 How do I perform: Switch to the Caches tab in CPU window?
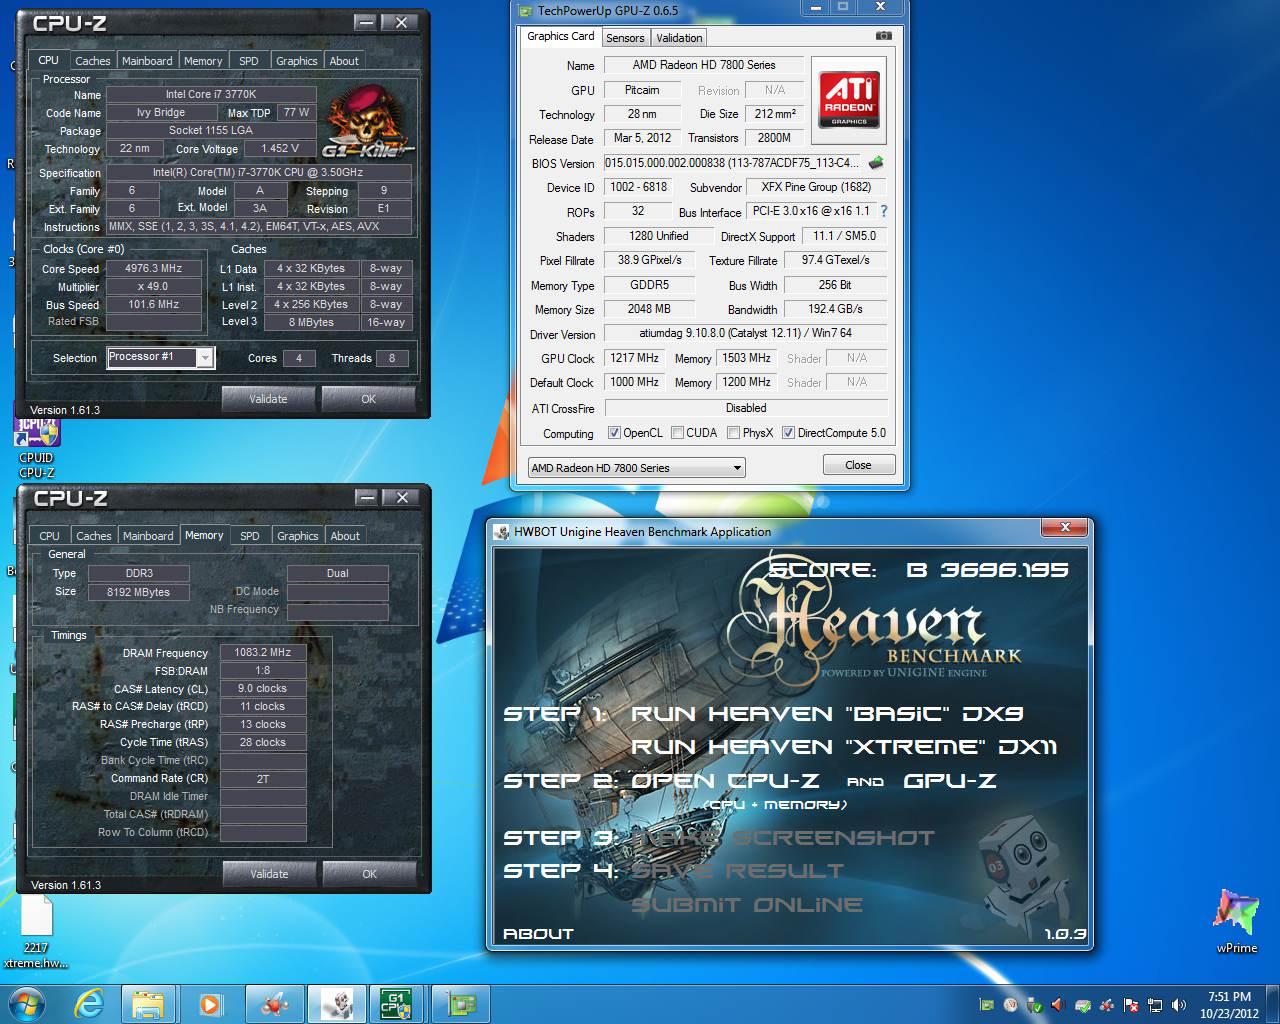click(x=92, y=61)
